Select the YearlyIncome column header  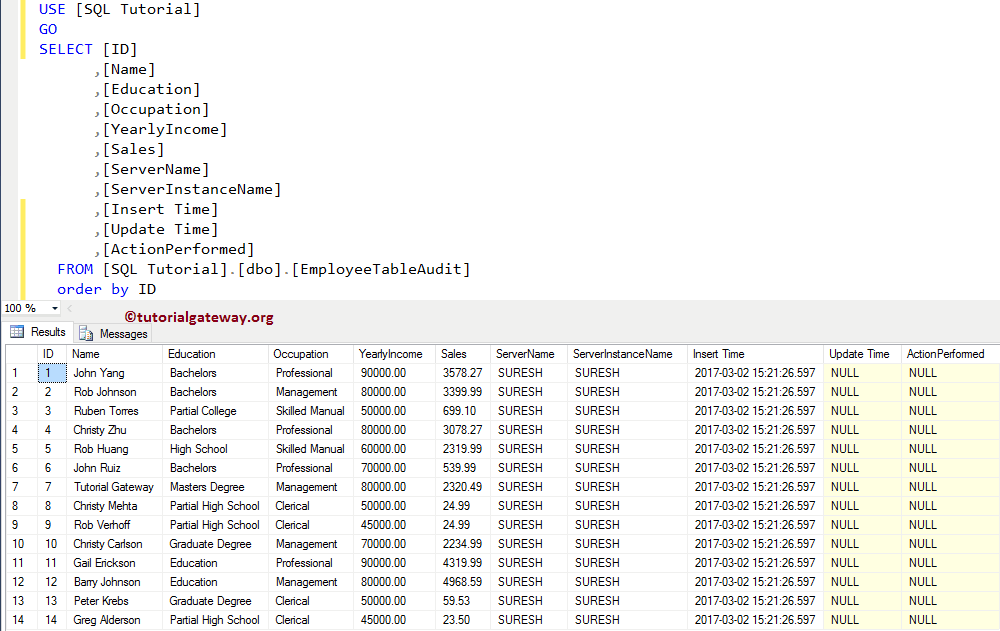(391, 353)
